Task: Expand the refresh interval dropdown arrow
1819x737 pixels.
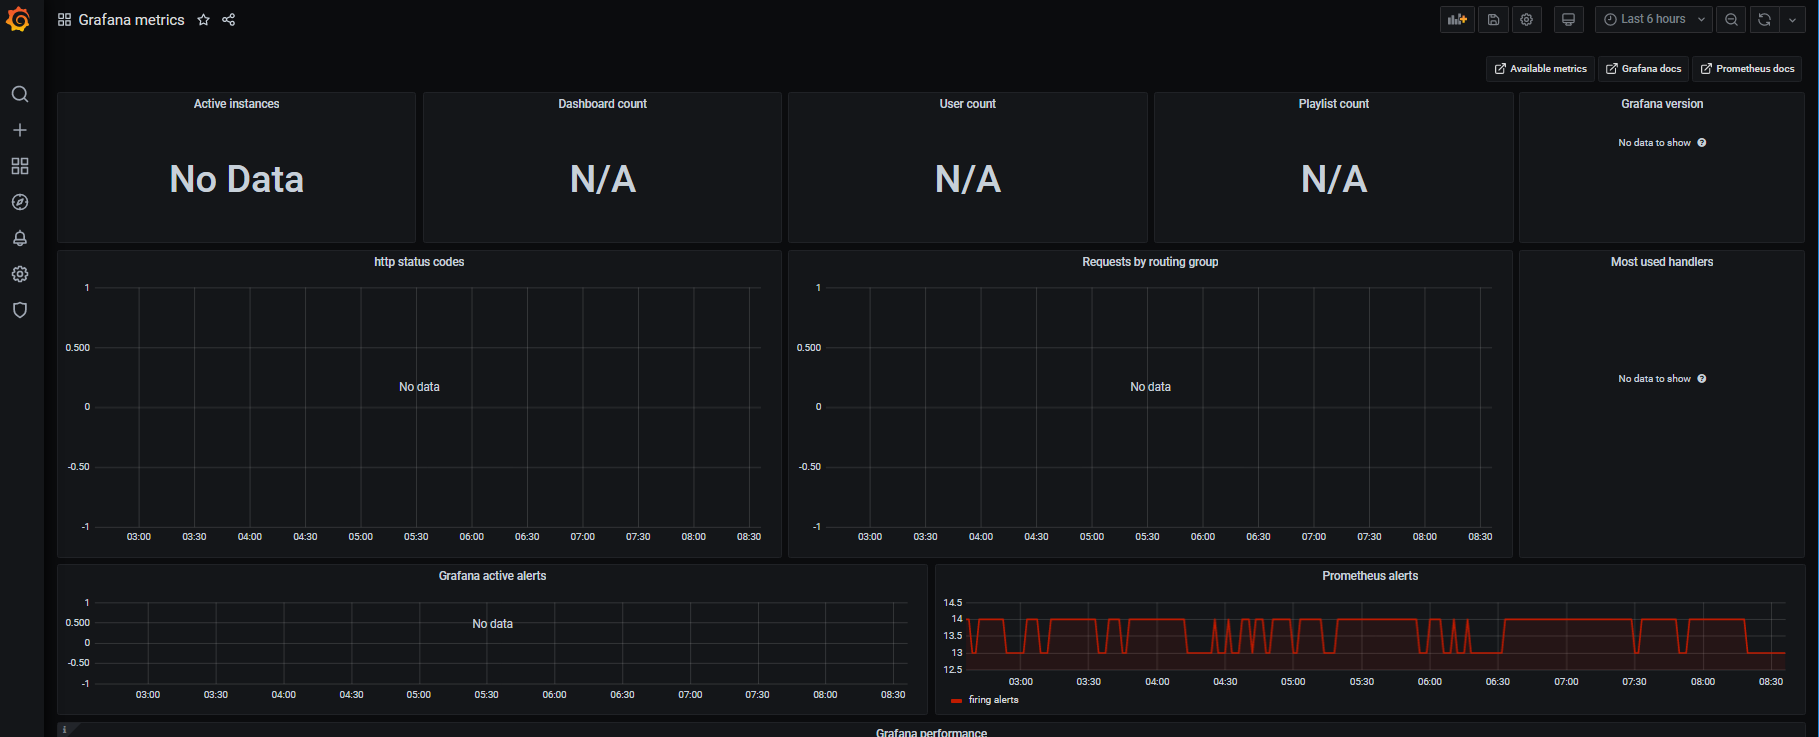Action: pyautogui.click(x=1792, y=20)
